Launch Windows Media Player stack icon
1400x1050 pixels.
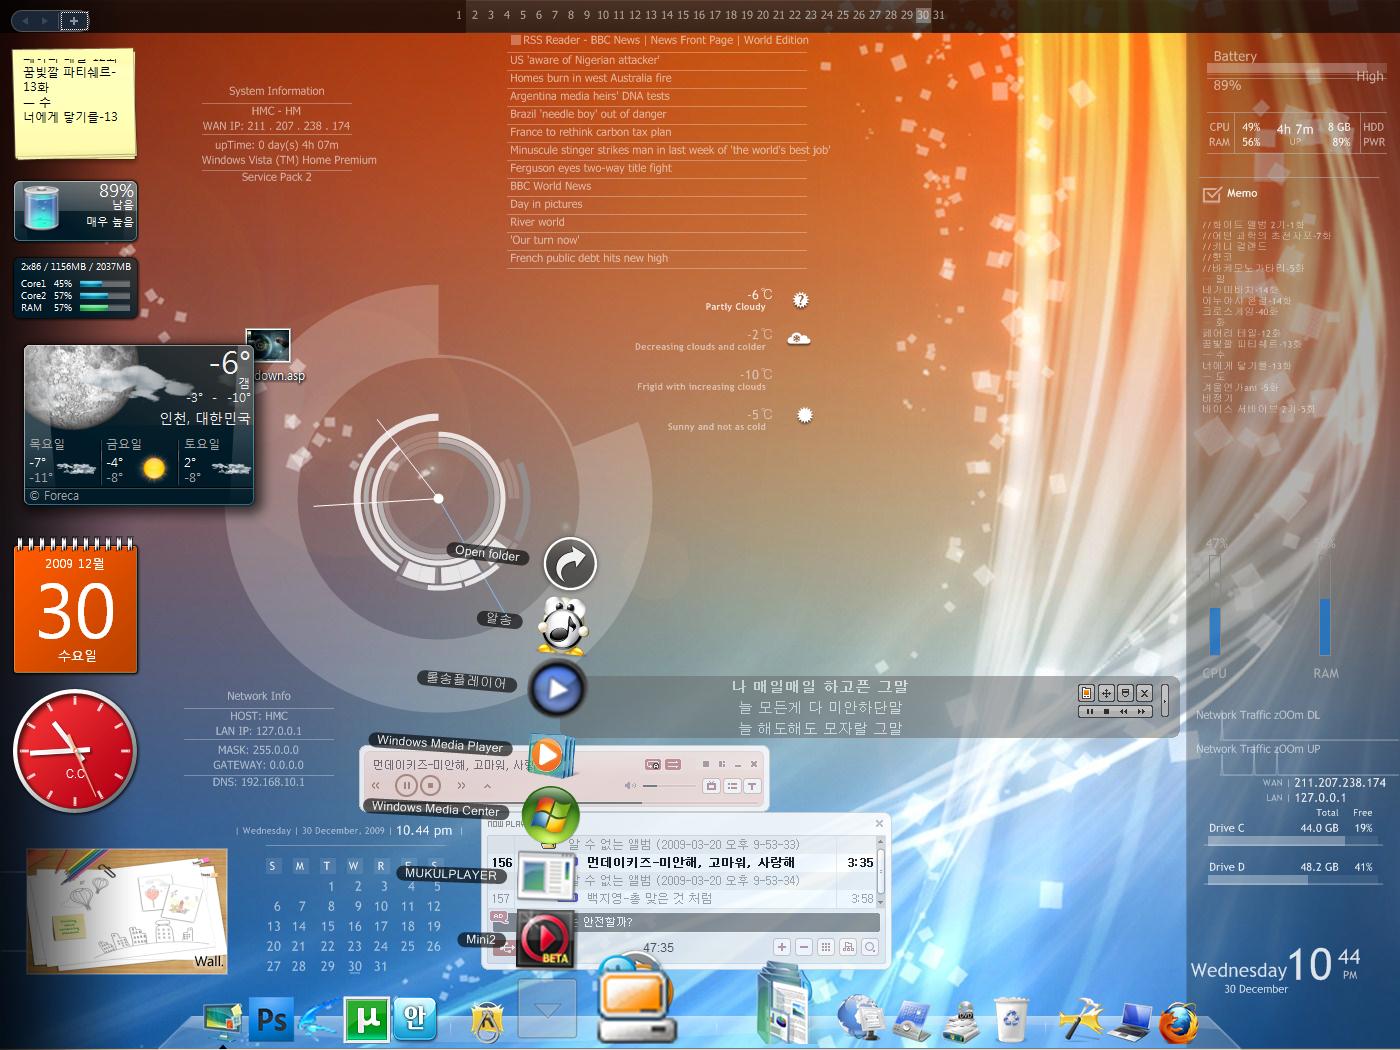550,756
